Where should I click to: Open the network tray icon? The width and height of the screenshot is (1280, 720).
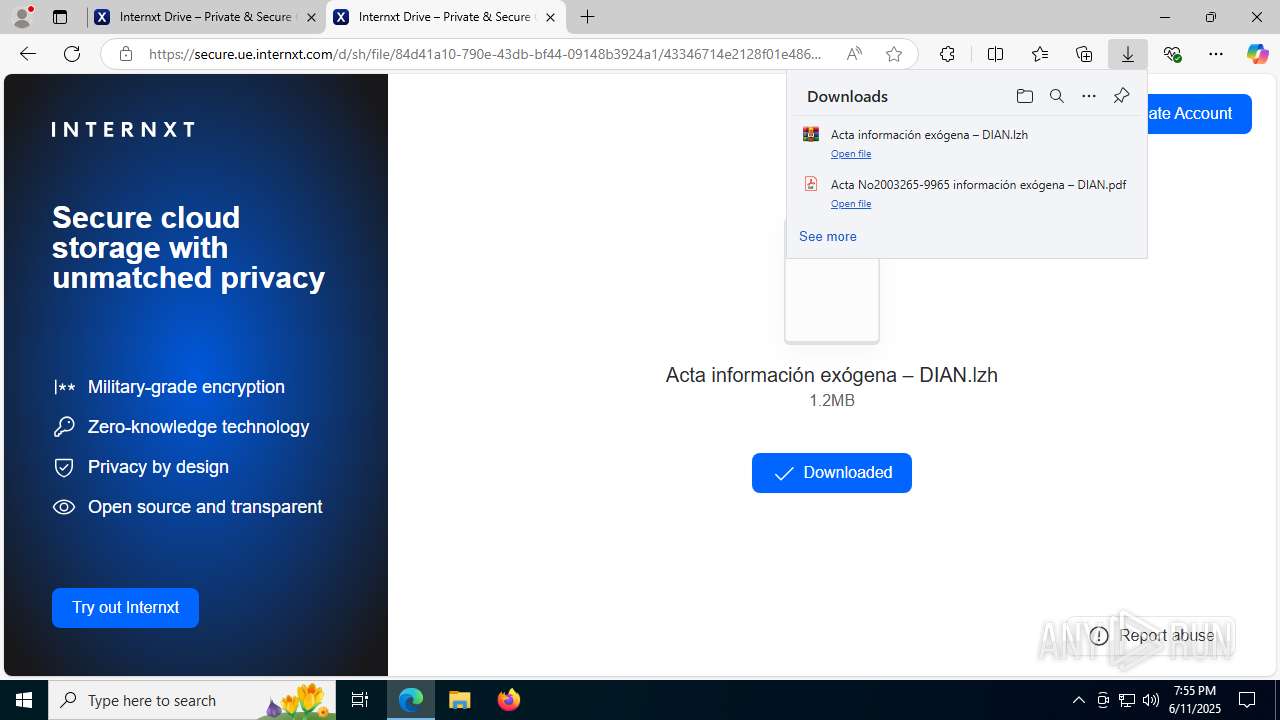click(x=1126, y=700)
